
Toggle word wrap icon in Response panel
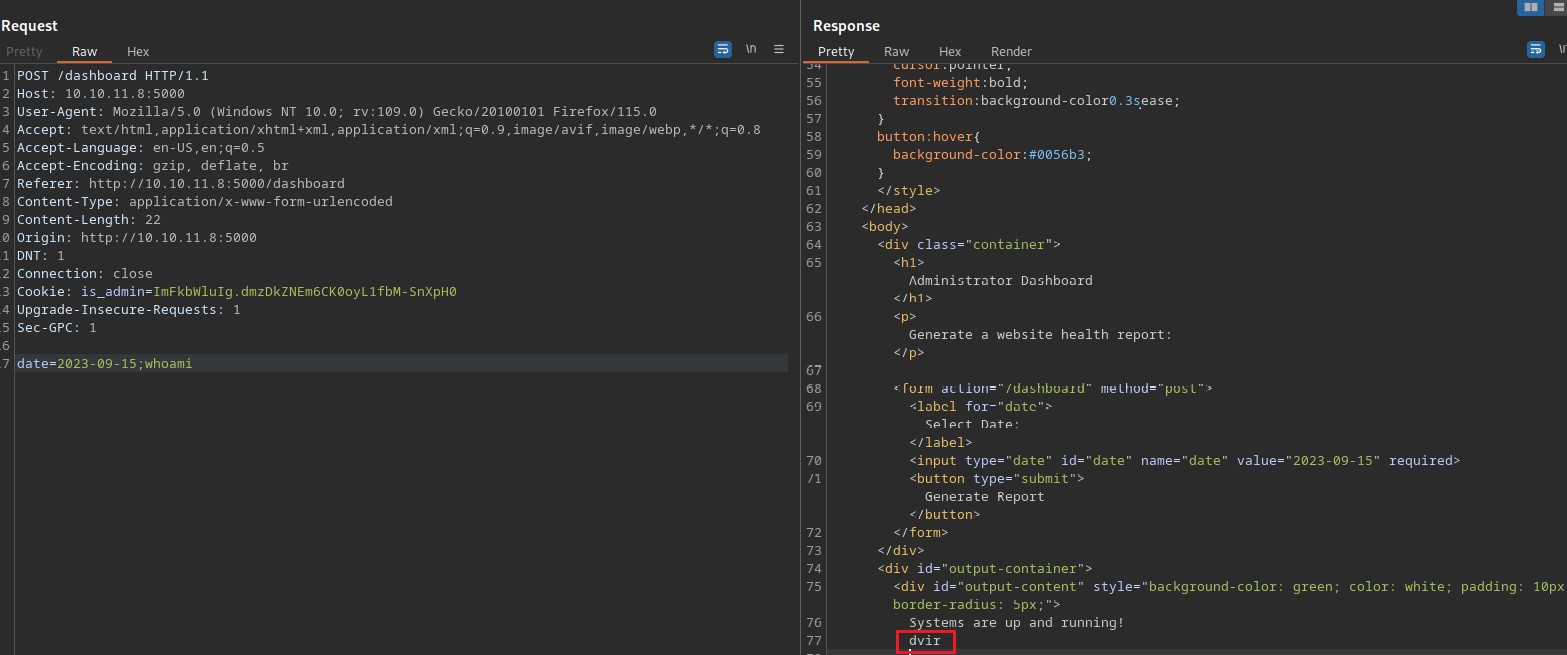point(1535,49)
